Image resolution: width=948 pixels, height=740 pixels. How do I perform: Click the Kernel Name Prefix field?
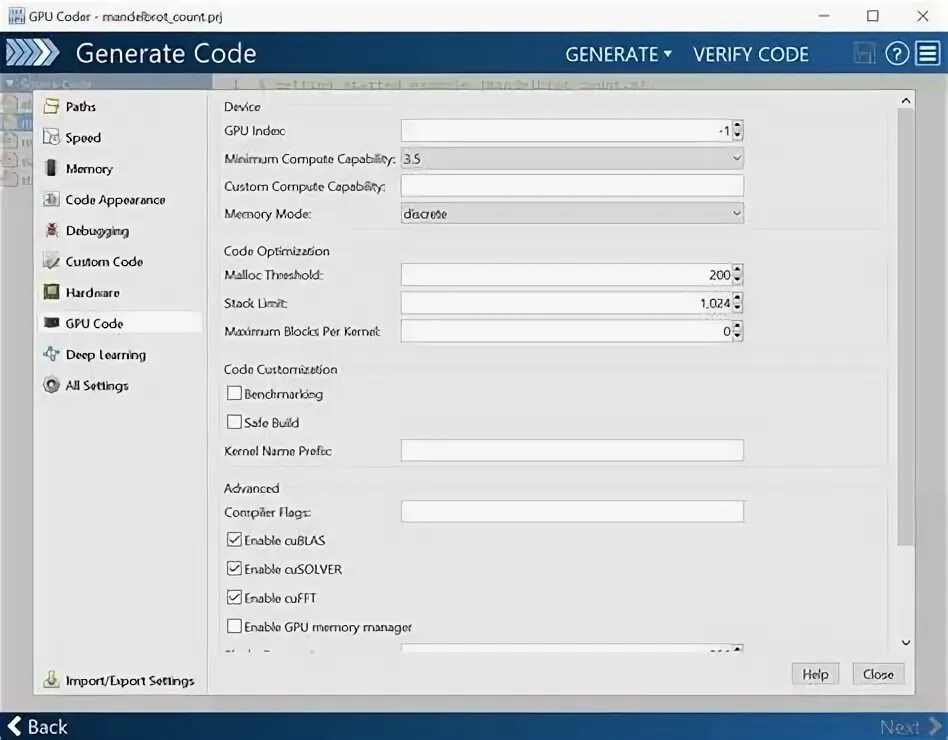coord(572,450)
